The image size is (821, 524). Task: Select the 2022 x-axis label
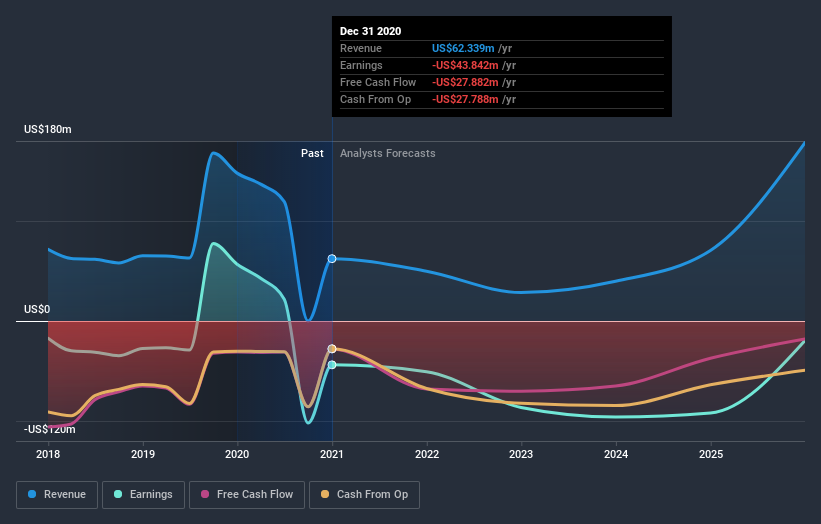427,454
